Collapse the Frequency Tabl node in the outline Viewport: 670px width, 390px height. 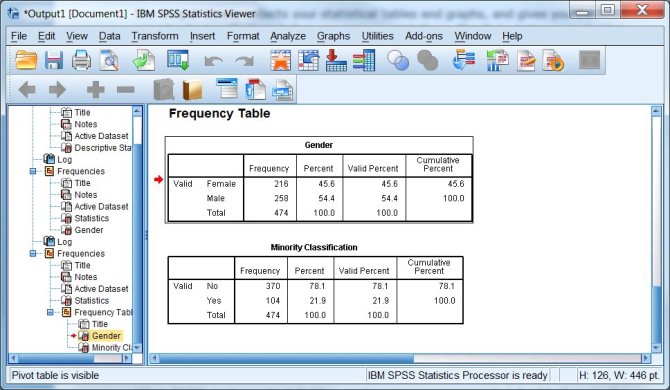[x=50, y=312]
